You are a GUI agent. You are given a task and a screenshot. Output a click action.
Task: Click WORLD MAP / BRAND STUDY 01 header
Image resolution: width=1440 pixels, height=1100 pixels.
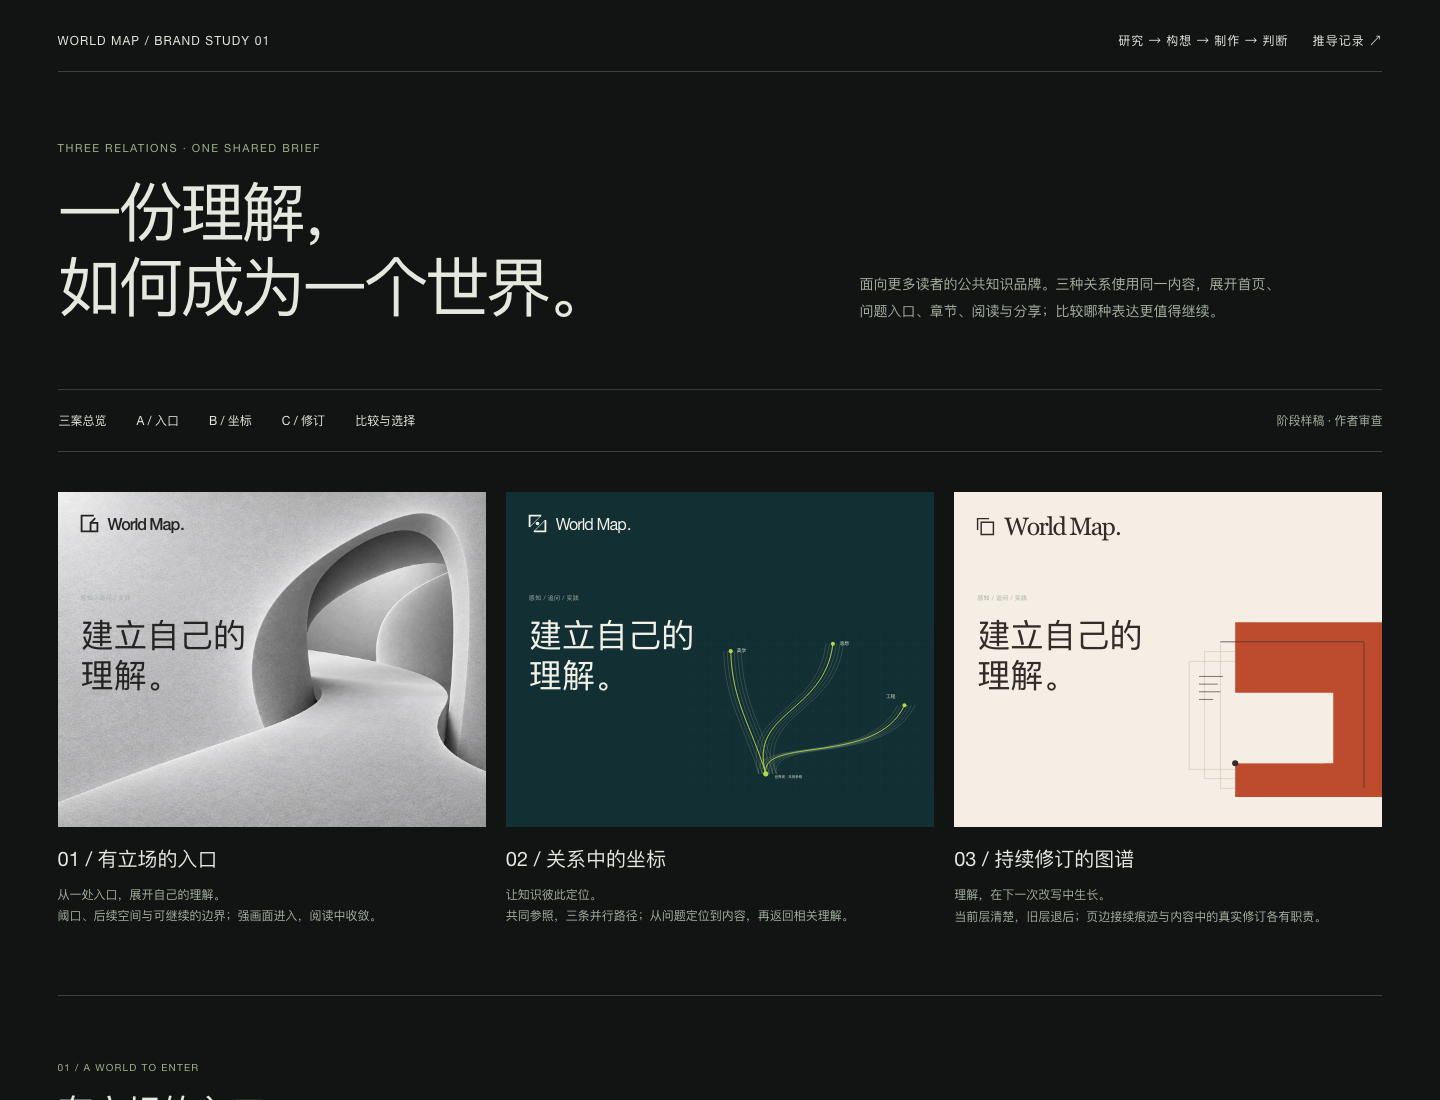click(163, 41)
